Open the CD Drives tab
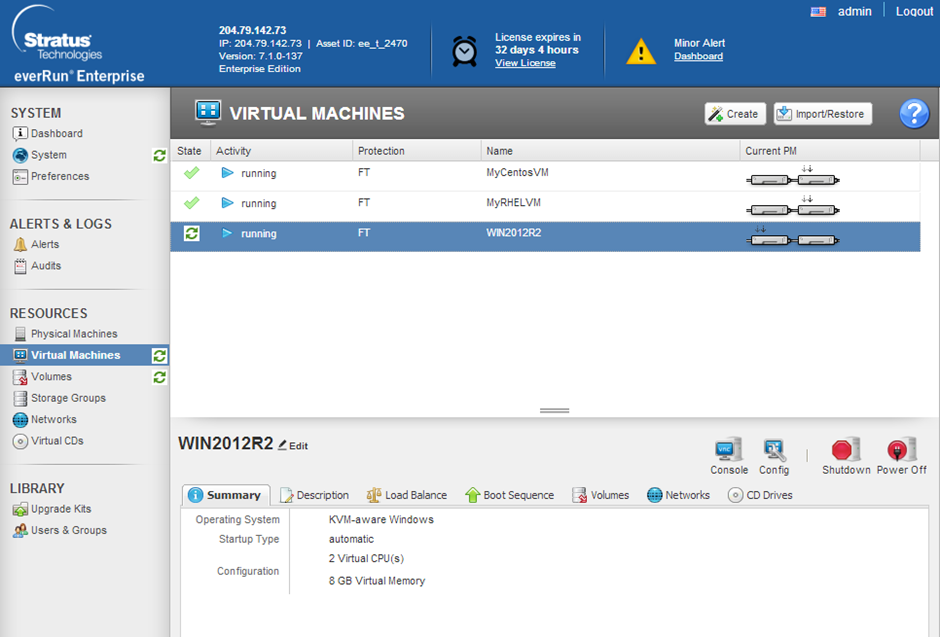940x637 pixels. pos(760,495)
